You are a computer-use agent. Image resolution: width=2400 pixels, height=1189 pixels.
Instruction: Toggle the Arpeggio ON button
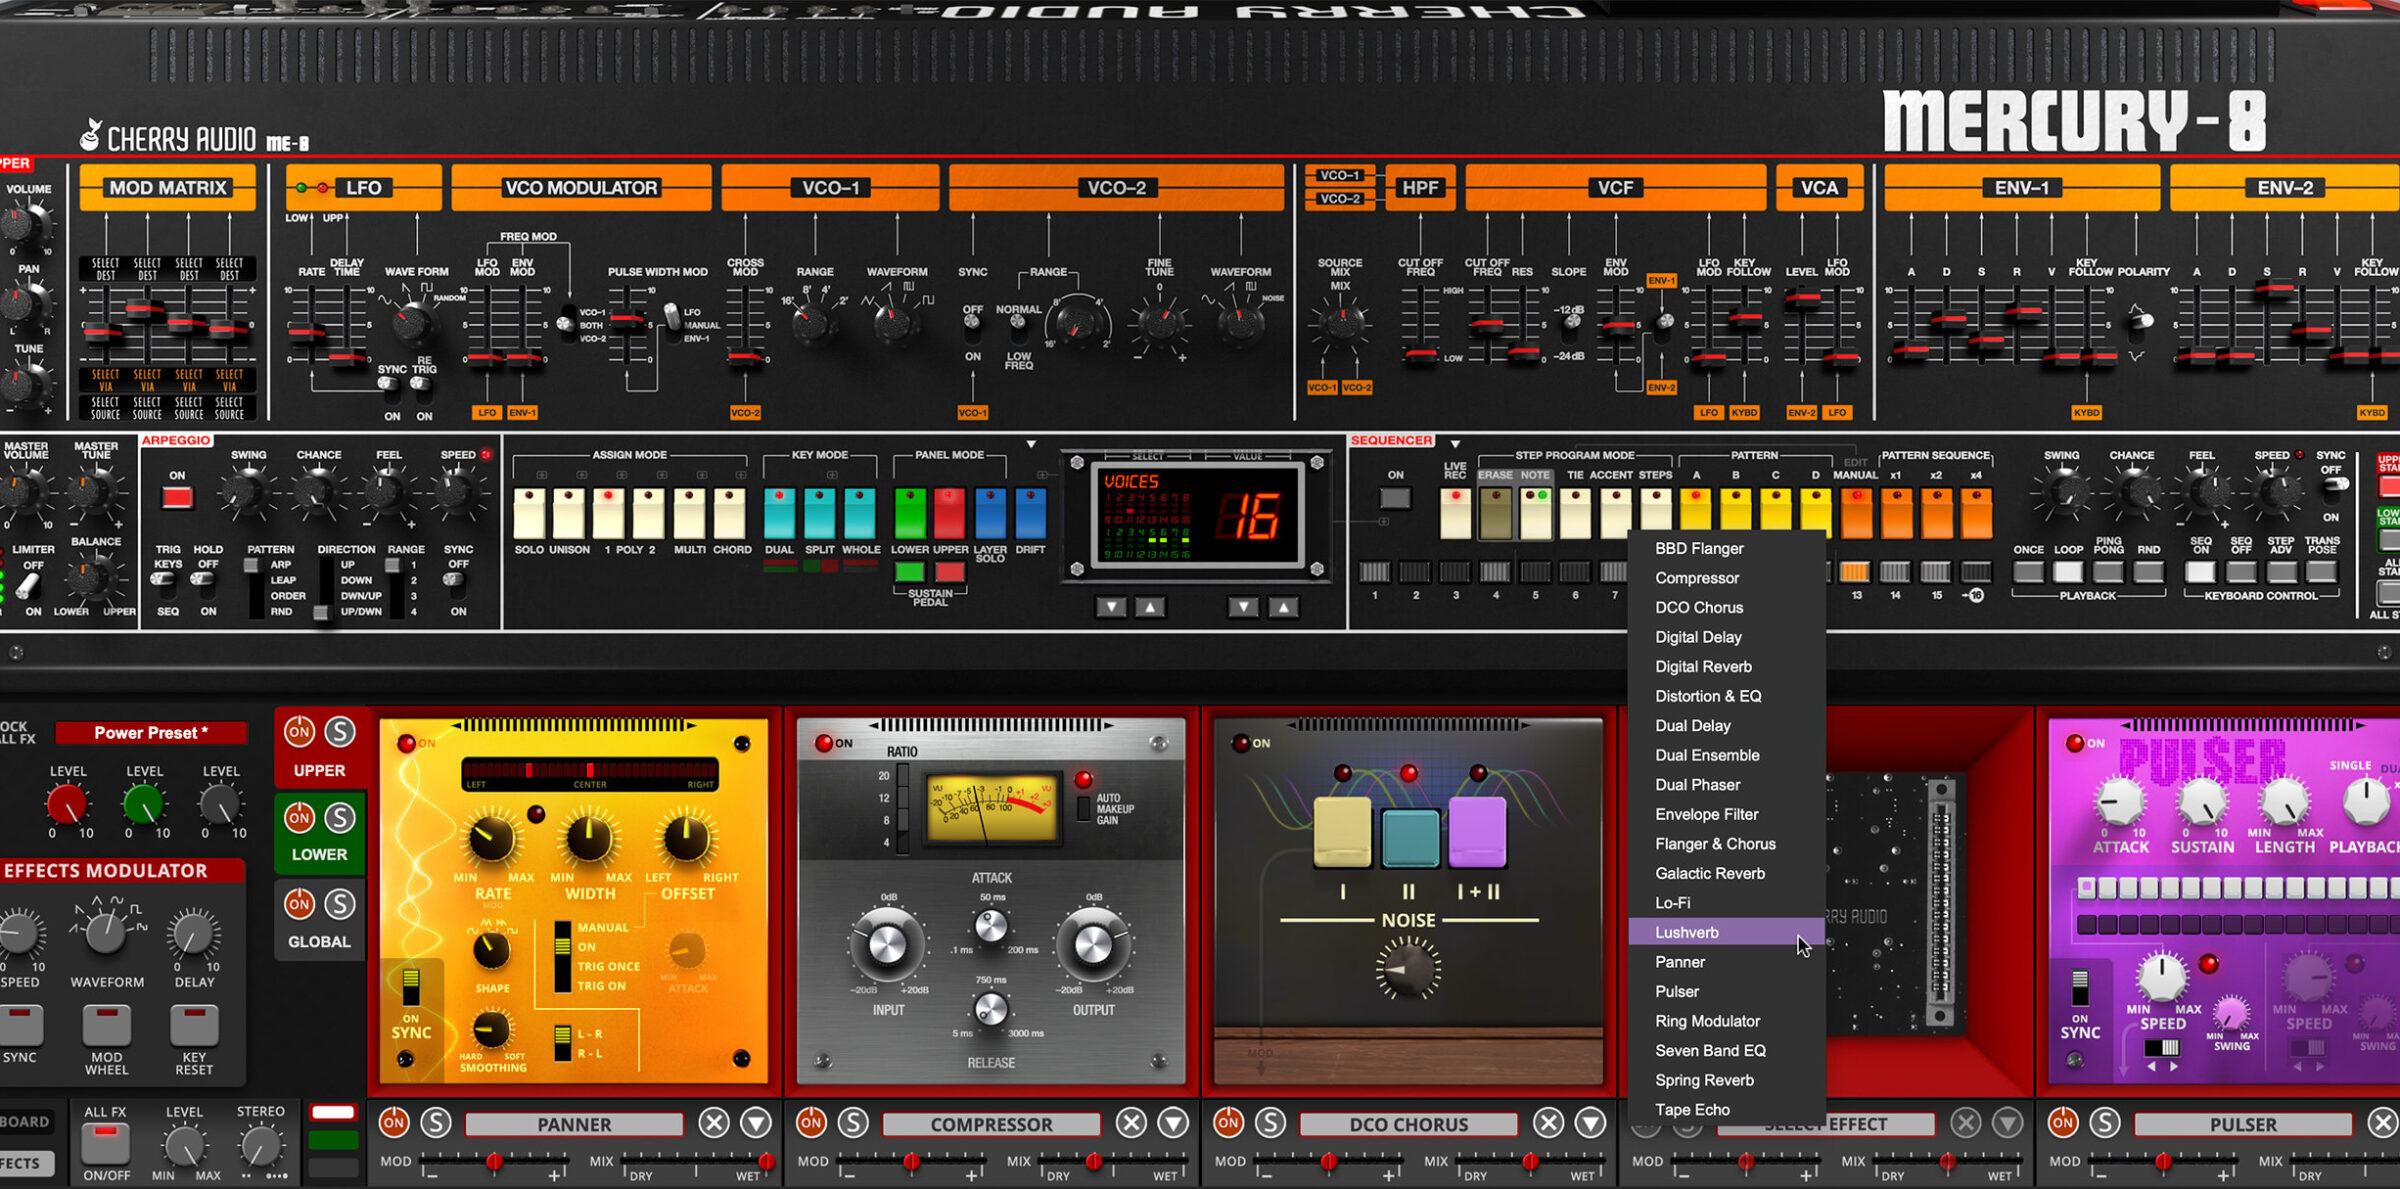tap(177, 497)
